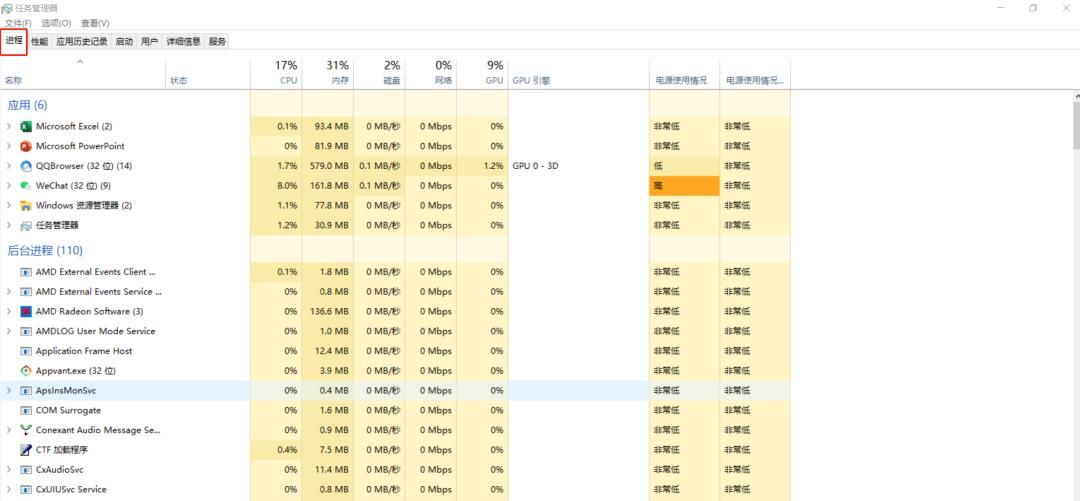This screenshot has height=501, width=1080.
Task: Switch to the 应用历史记录 tab
Action: coord(82,41)
